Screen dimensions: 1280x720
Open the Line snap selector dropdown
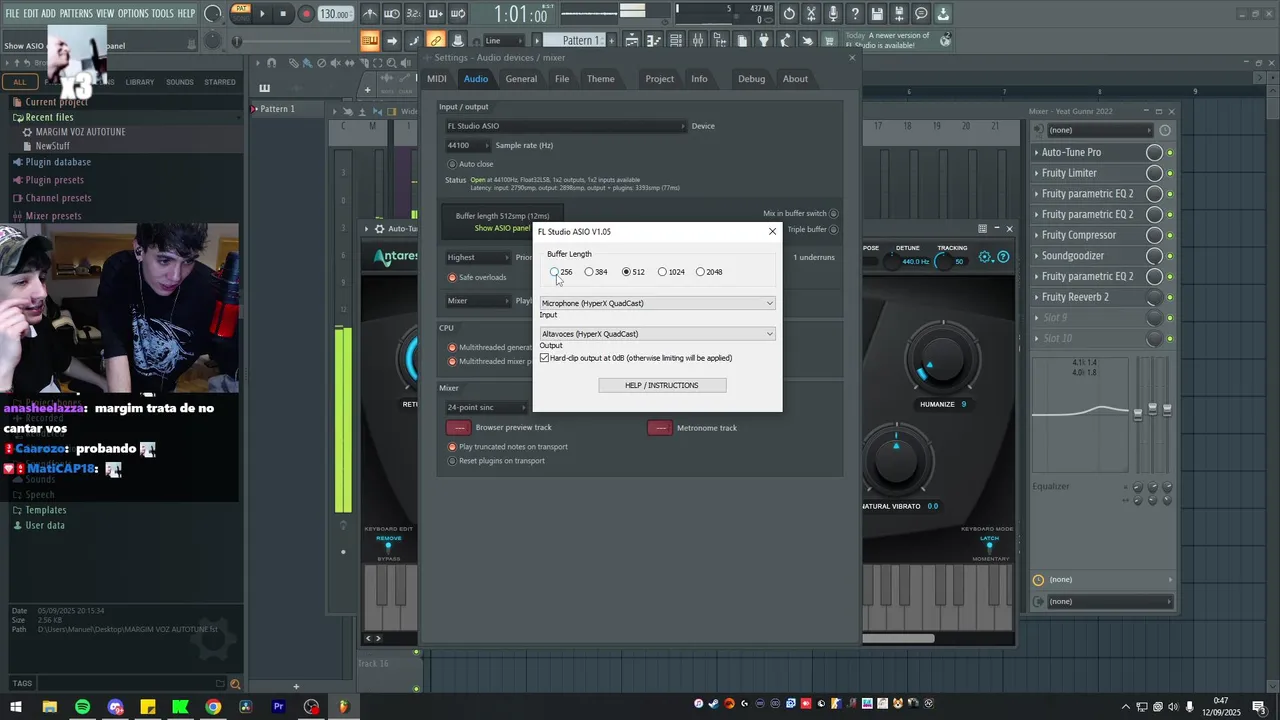click(505, 41)
